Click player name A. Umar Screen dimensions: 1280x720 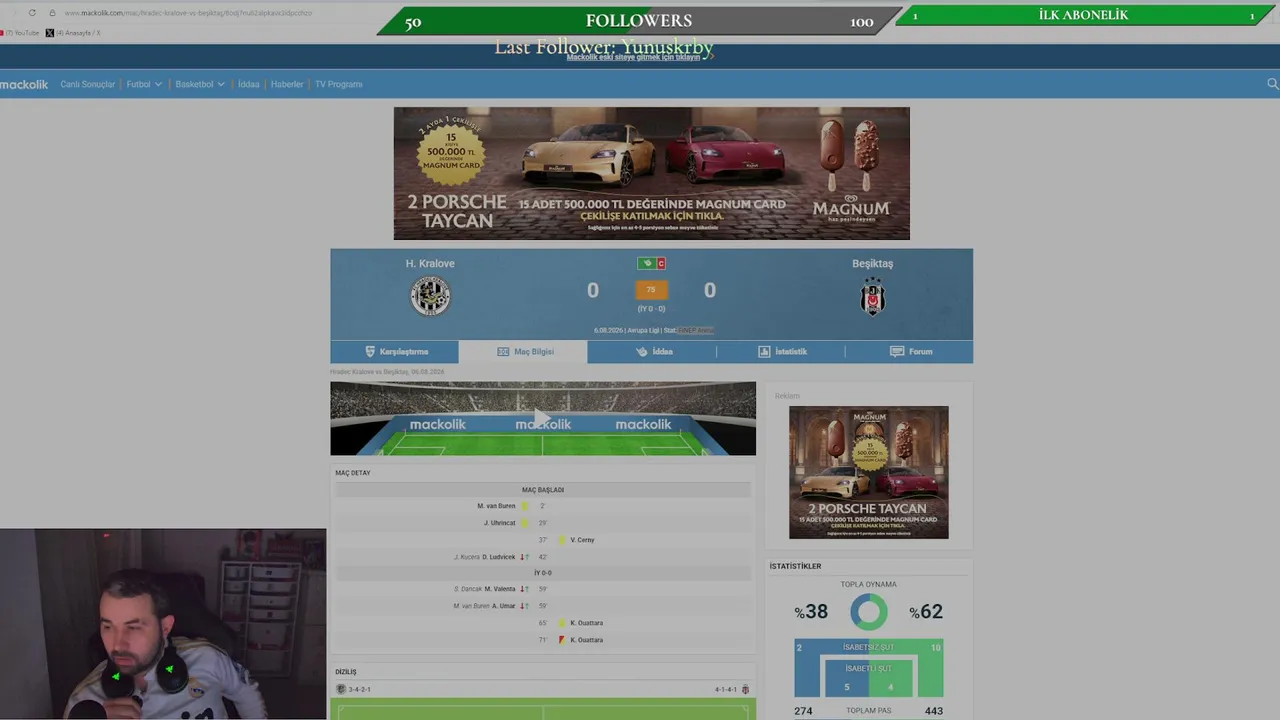[x=504, y=606]
